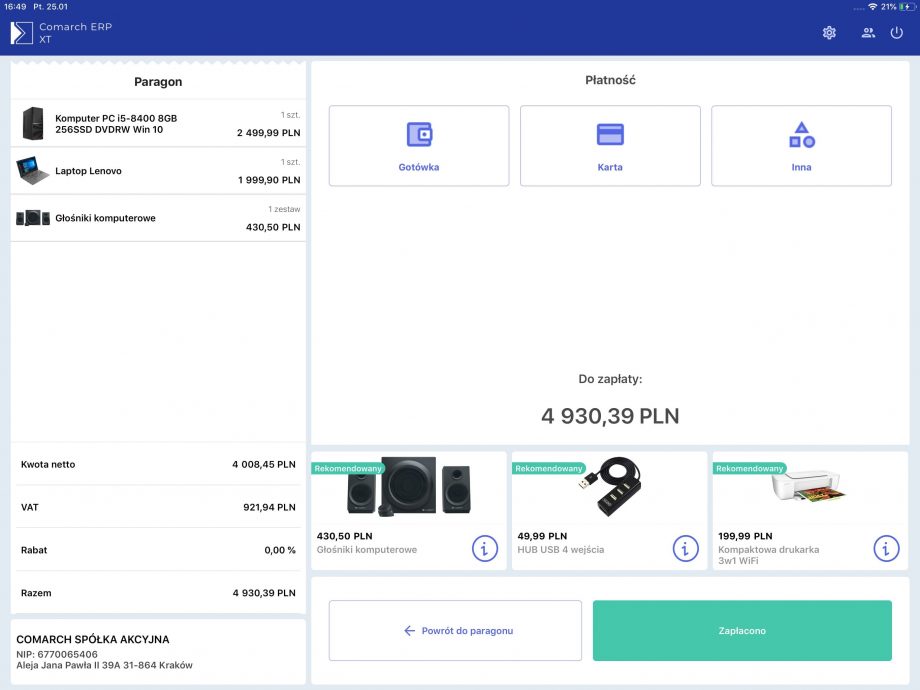Tap recommended speakers product image
920x690 pixels.
pyautogui.click(x=410, y=487)
